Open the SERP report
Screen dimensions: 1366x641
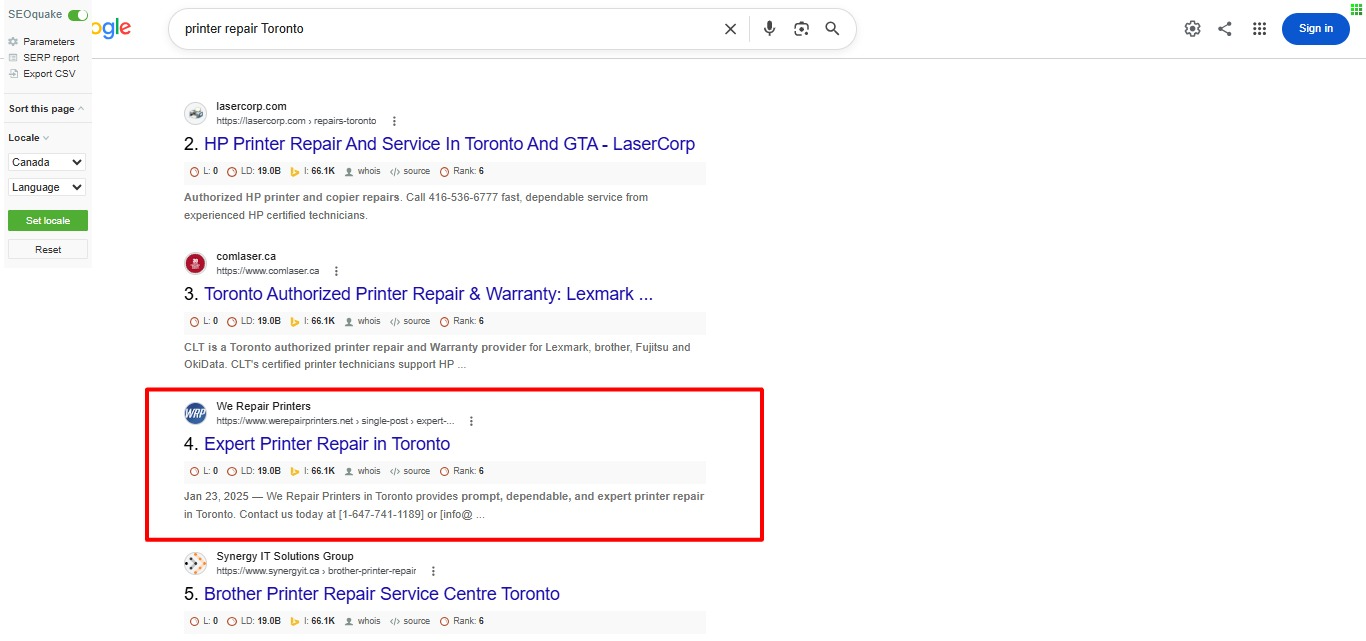(43, 58)
